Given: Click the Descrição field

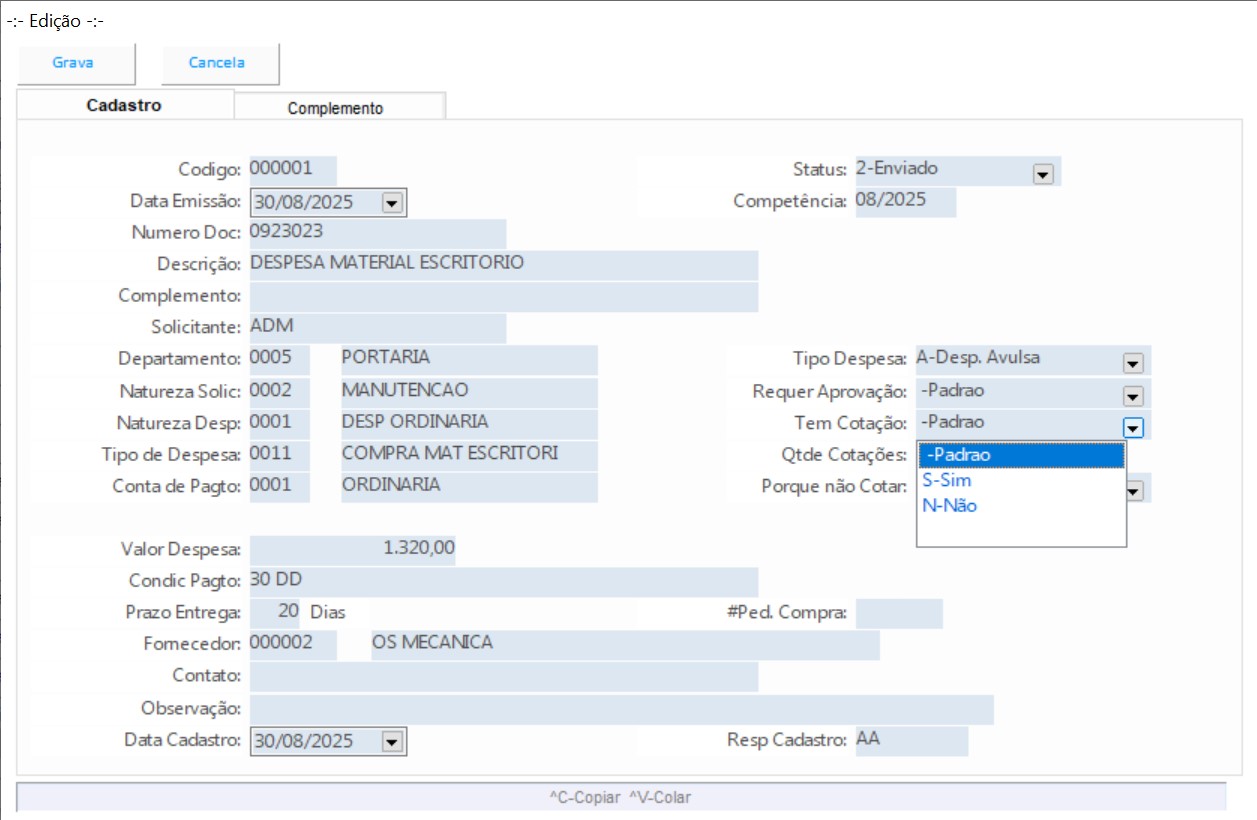Looking at the screenshot, I should tap(502, 265).
